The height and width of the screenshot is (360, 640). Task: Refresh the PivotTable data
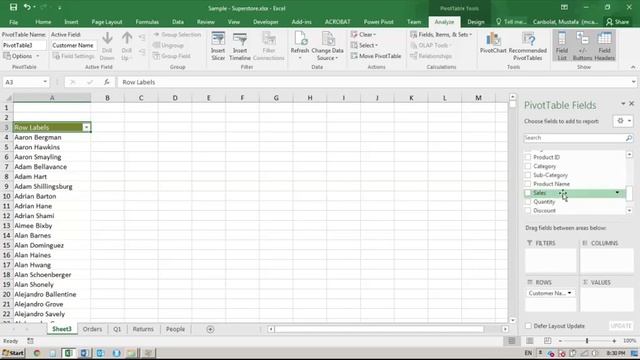300,46
